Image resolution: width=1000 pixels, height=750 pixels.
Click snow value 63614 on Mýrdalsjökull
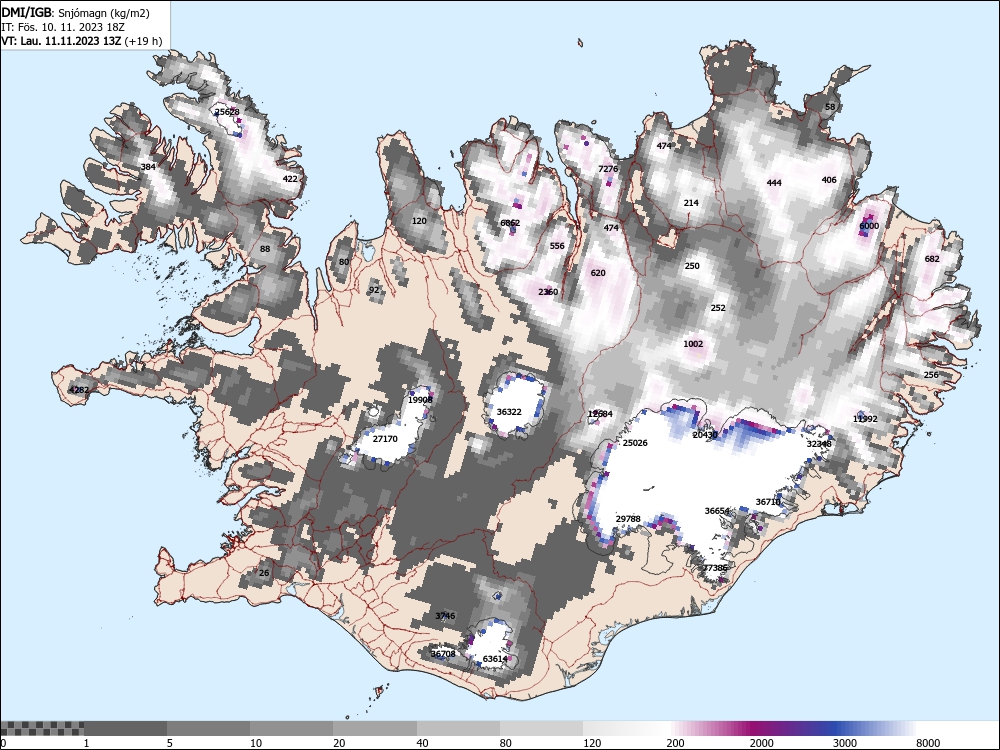(x=495, y=659)
